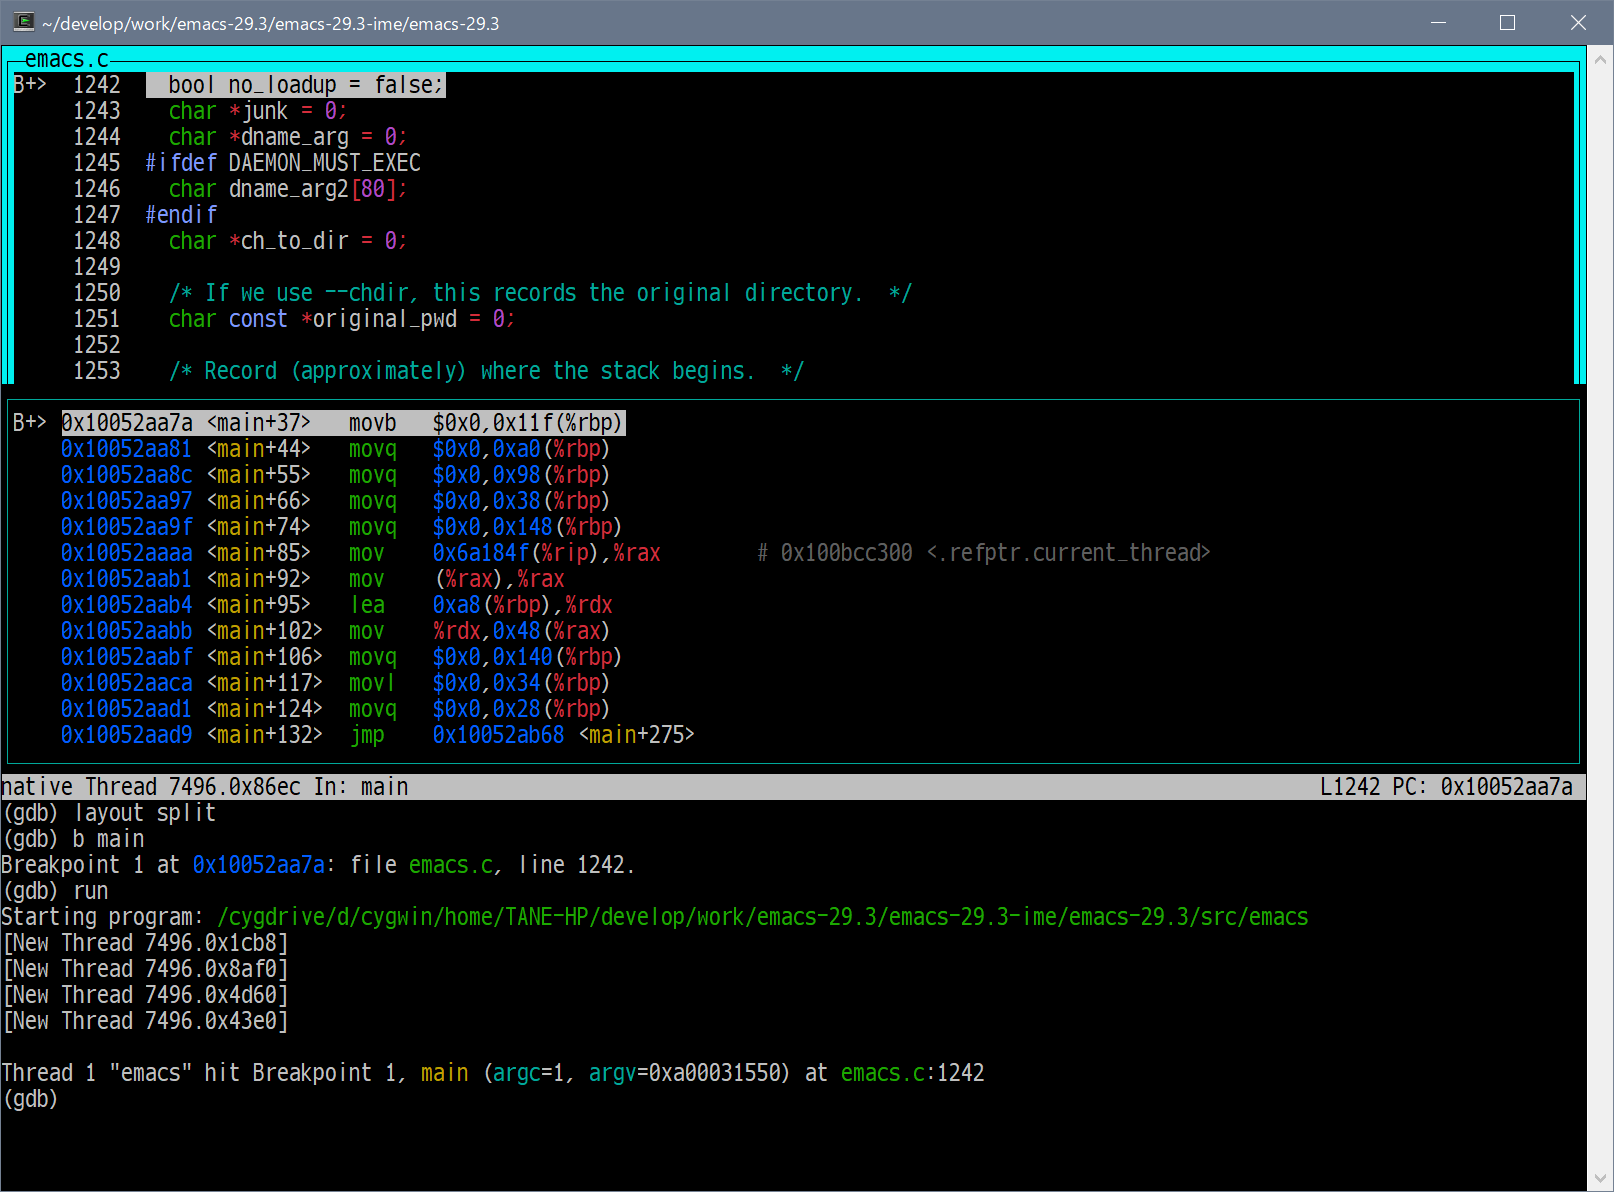This screenshot has height=1192, width=1614.
Task: Click '# 0x100bcc300 <.refptr.current_thread>' comment
Action: click(984, 553)
